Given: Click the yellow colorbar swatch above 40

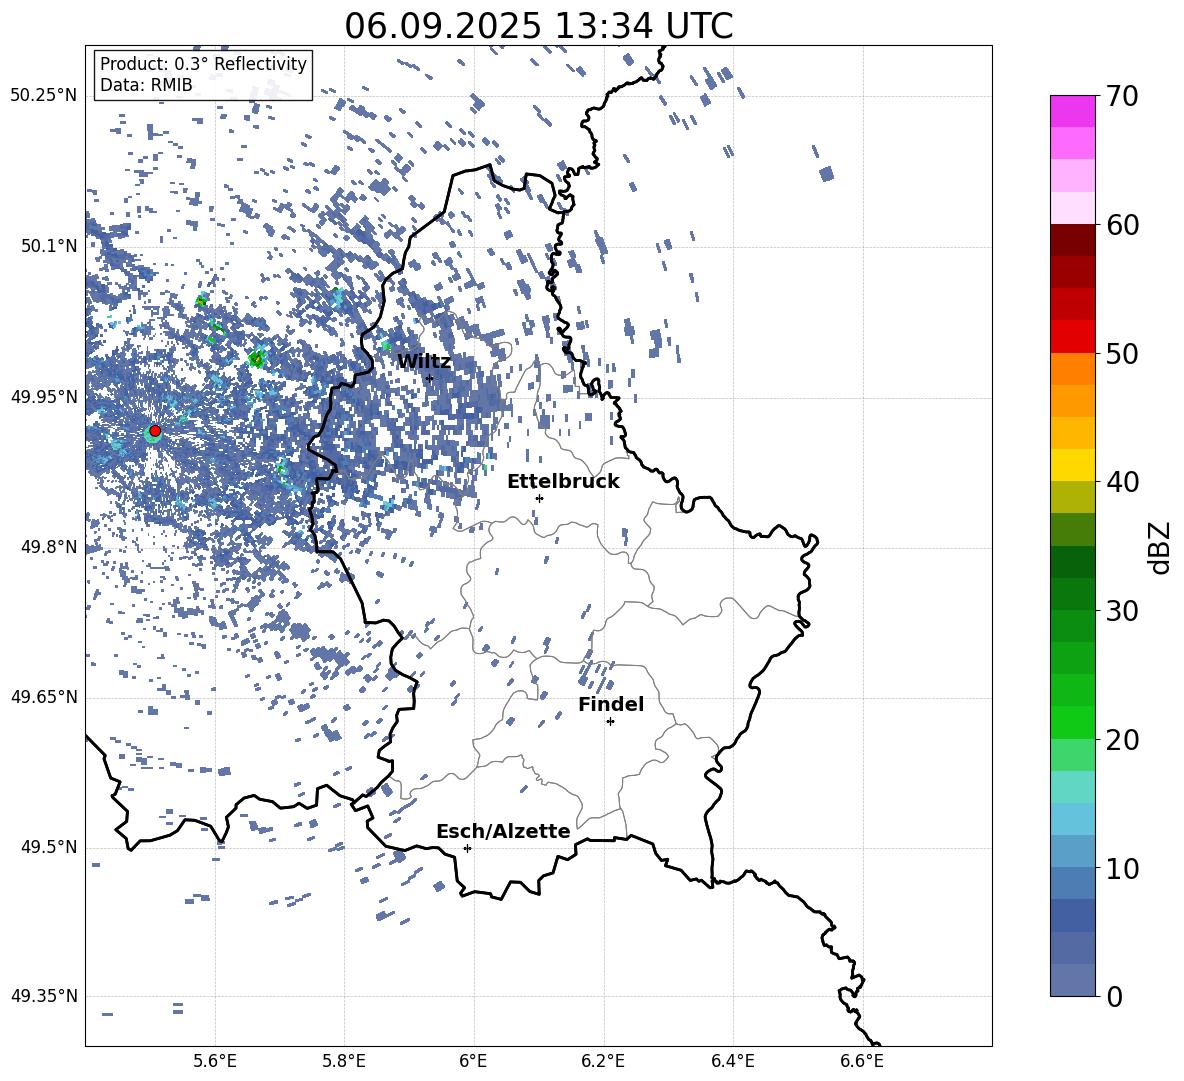Looking at the screenshot, I should [x=1073, y=465].
